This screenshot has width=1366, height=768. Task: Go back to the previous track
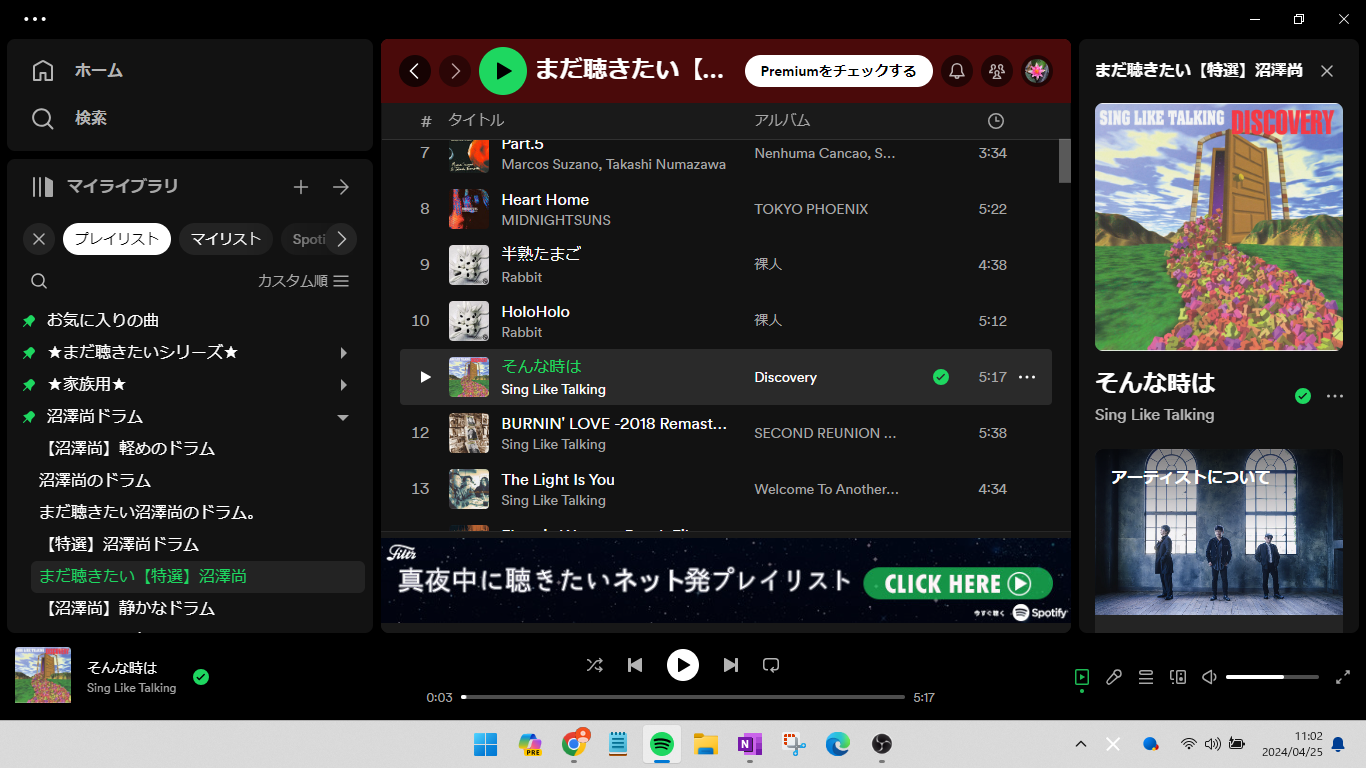635,665
